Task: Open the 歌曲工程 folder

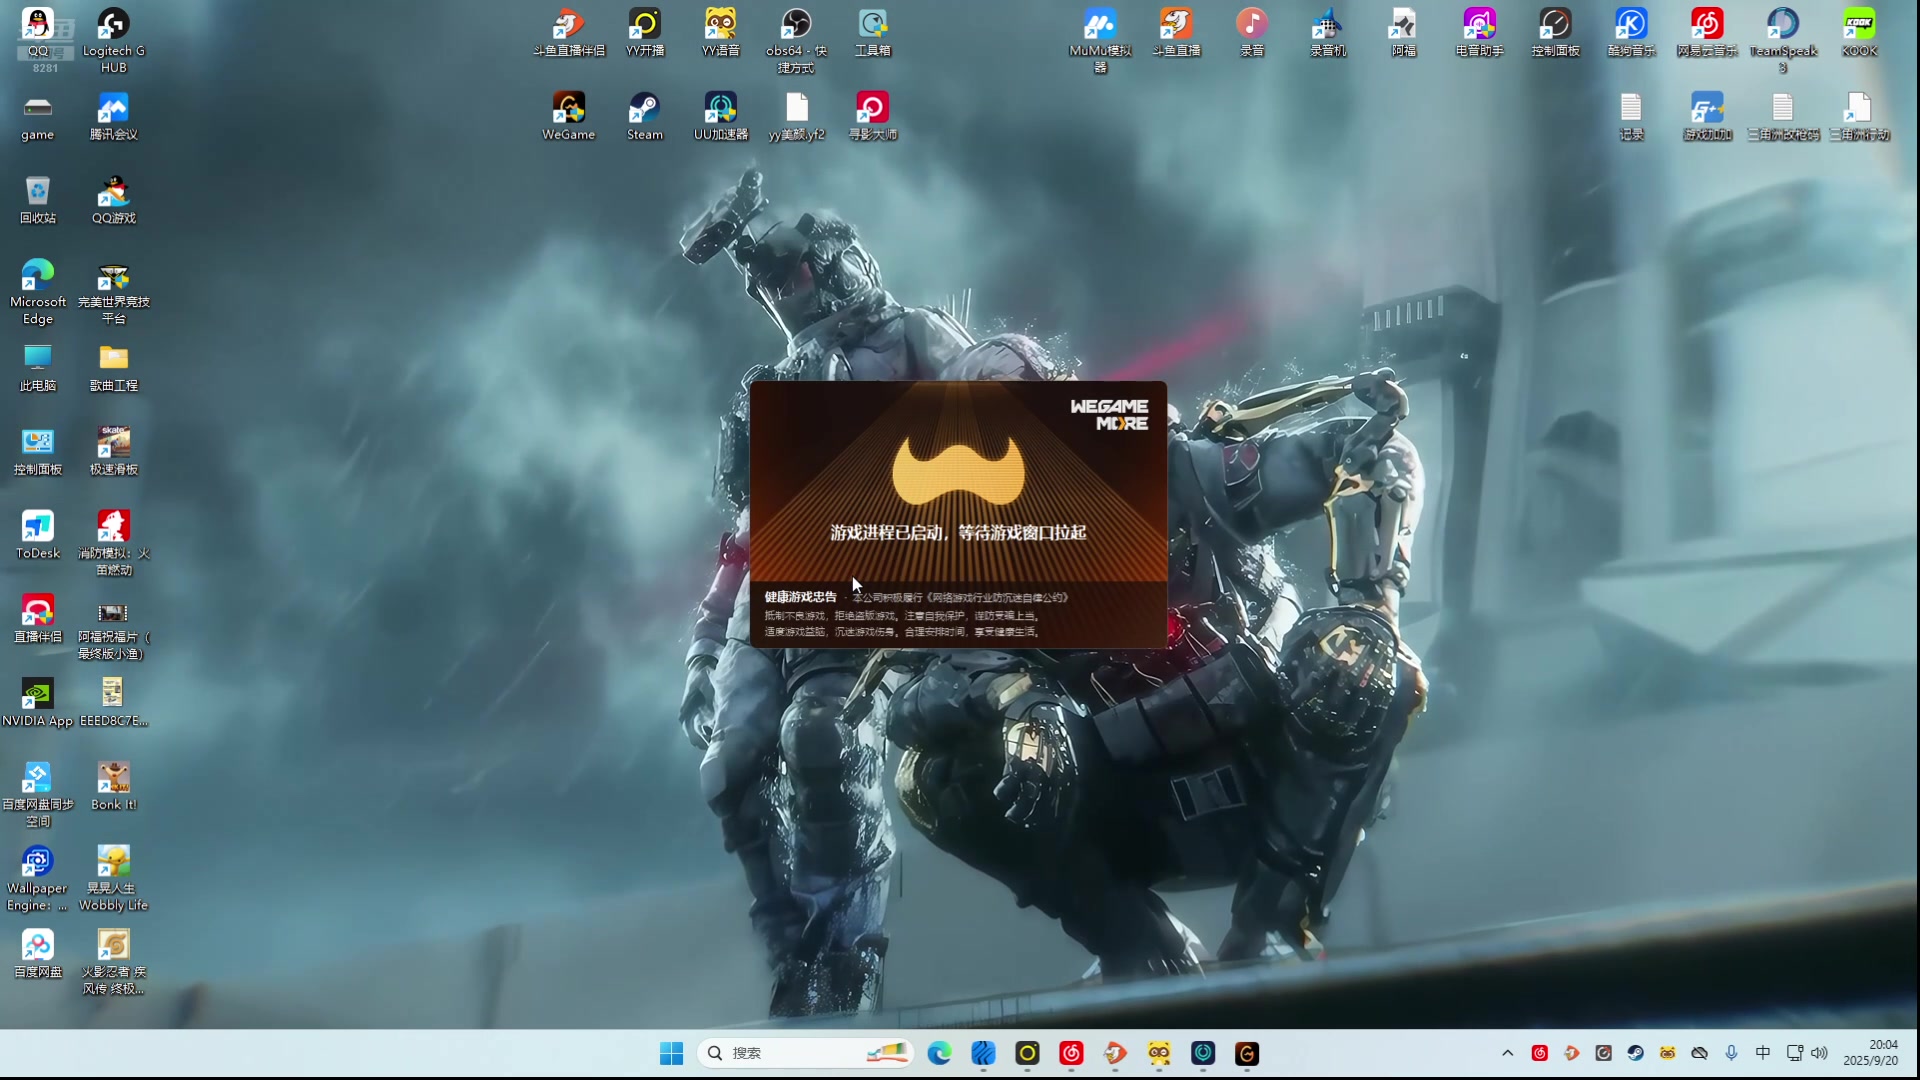Action: (x=113, y=367)
